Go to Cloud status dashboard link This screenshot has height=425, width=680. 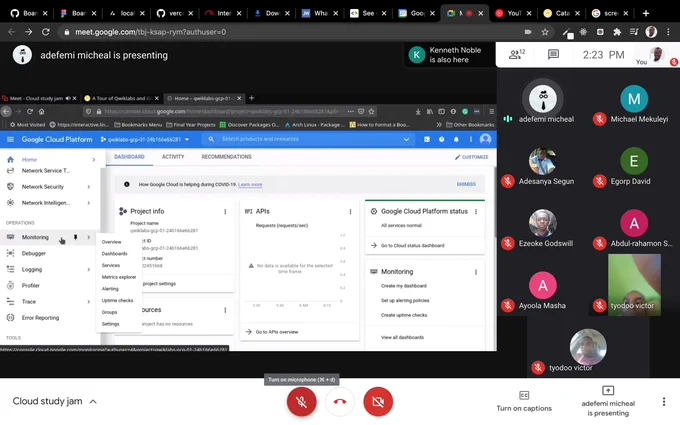408,245
